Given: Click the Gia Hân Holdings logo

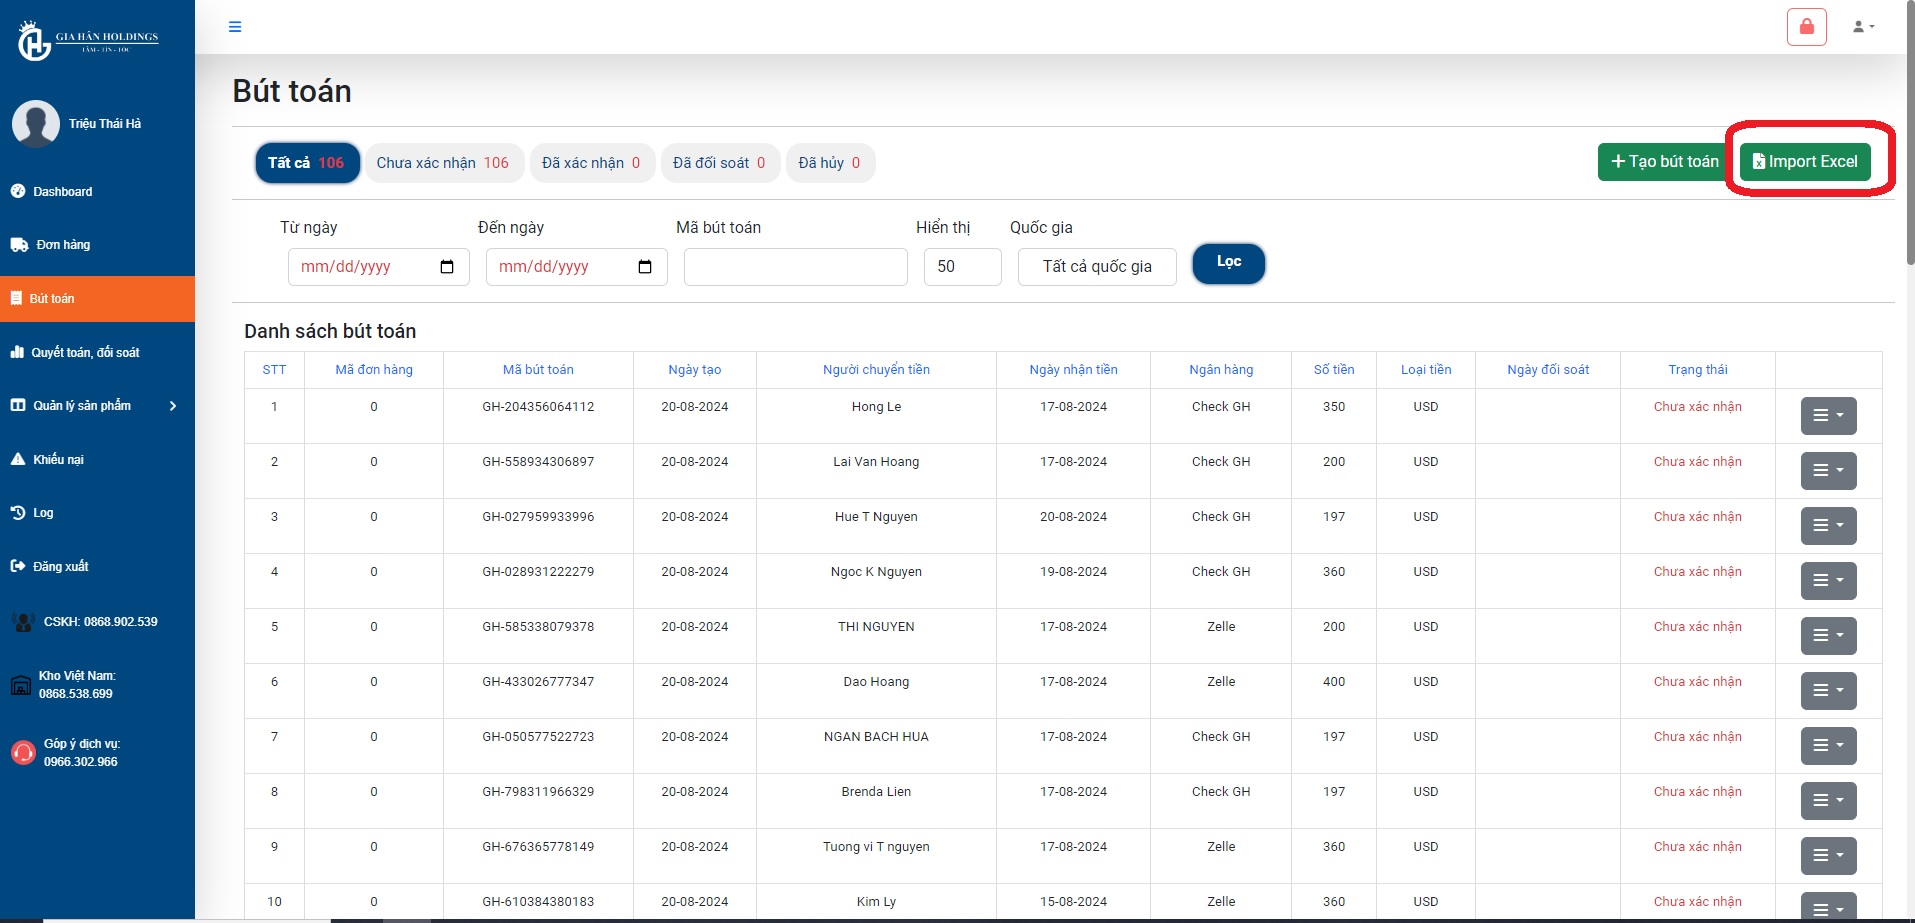Looking at the screenshot, I should [88, 40].
